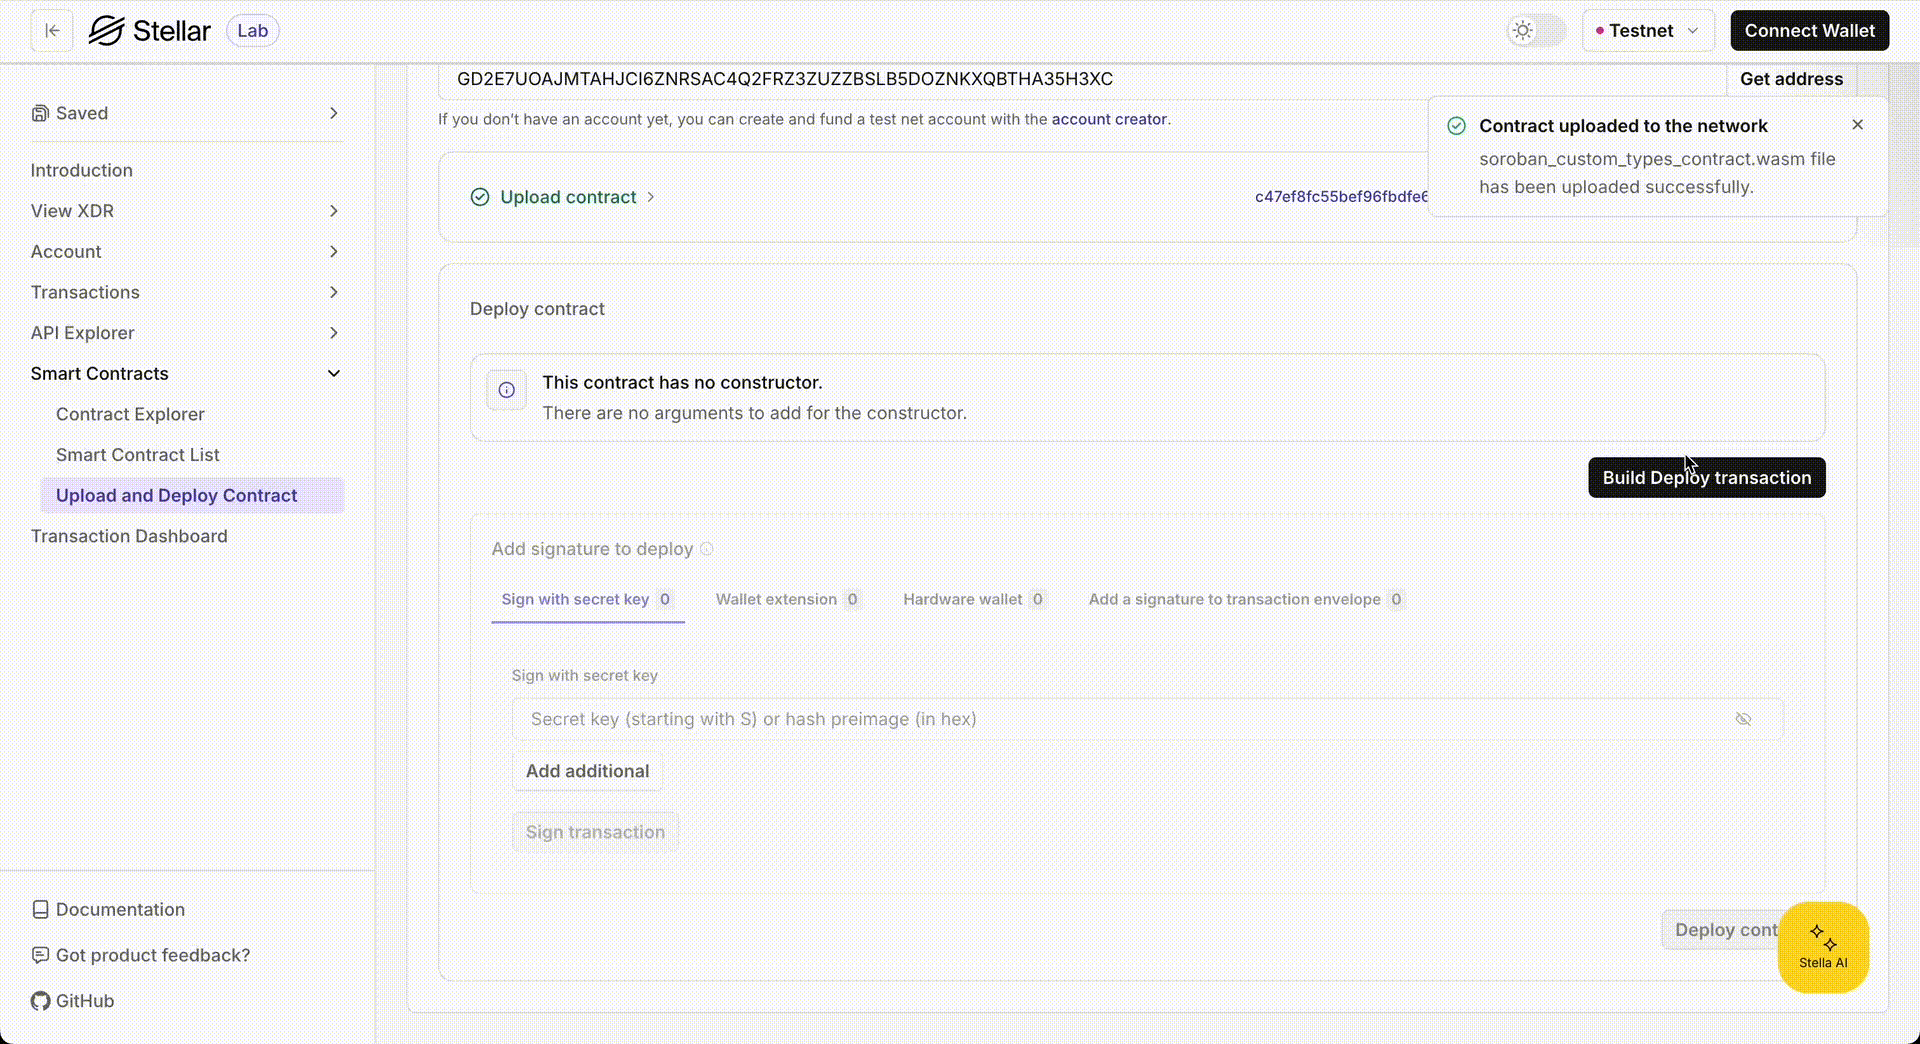The height and width of the screenshot is (1044, 1920).
Task: Expand the Upload contract section
Action: [652, 197]
